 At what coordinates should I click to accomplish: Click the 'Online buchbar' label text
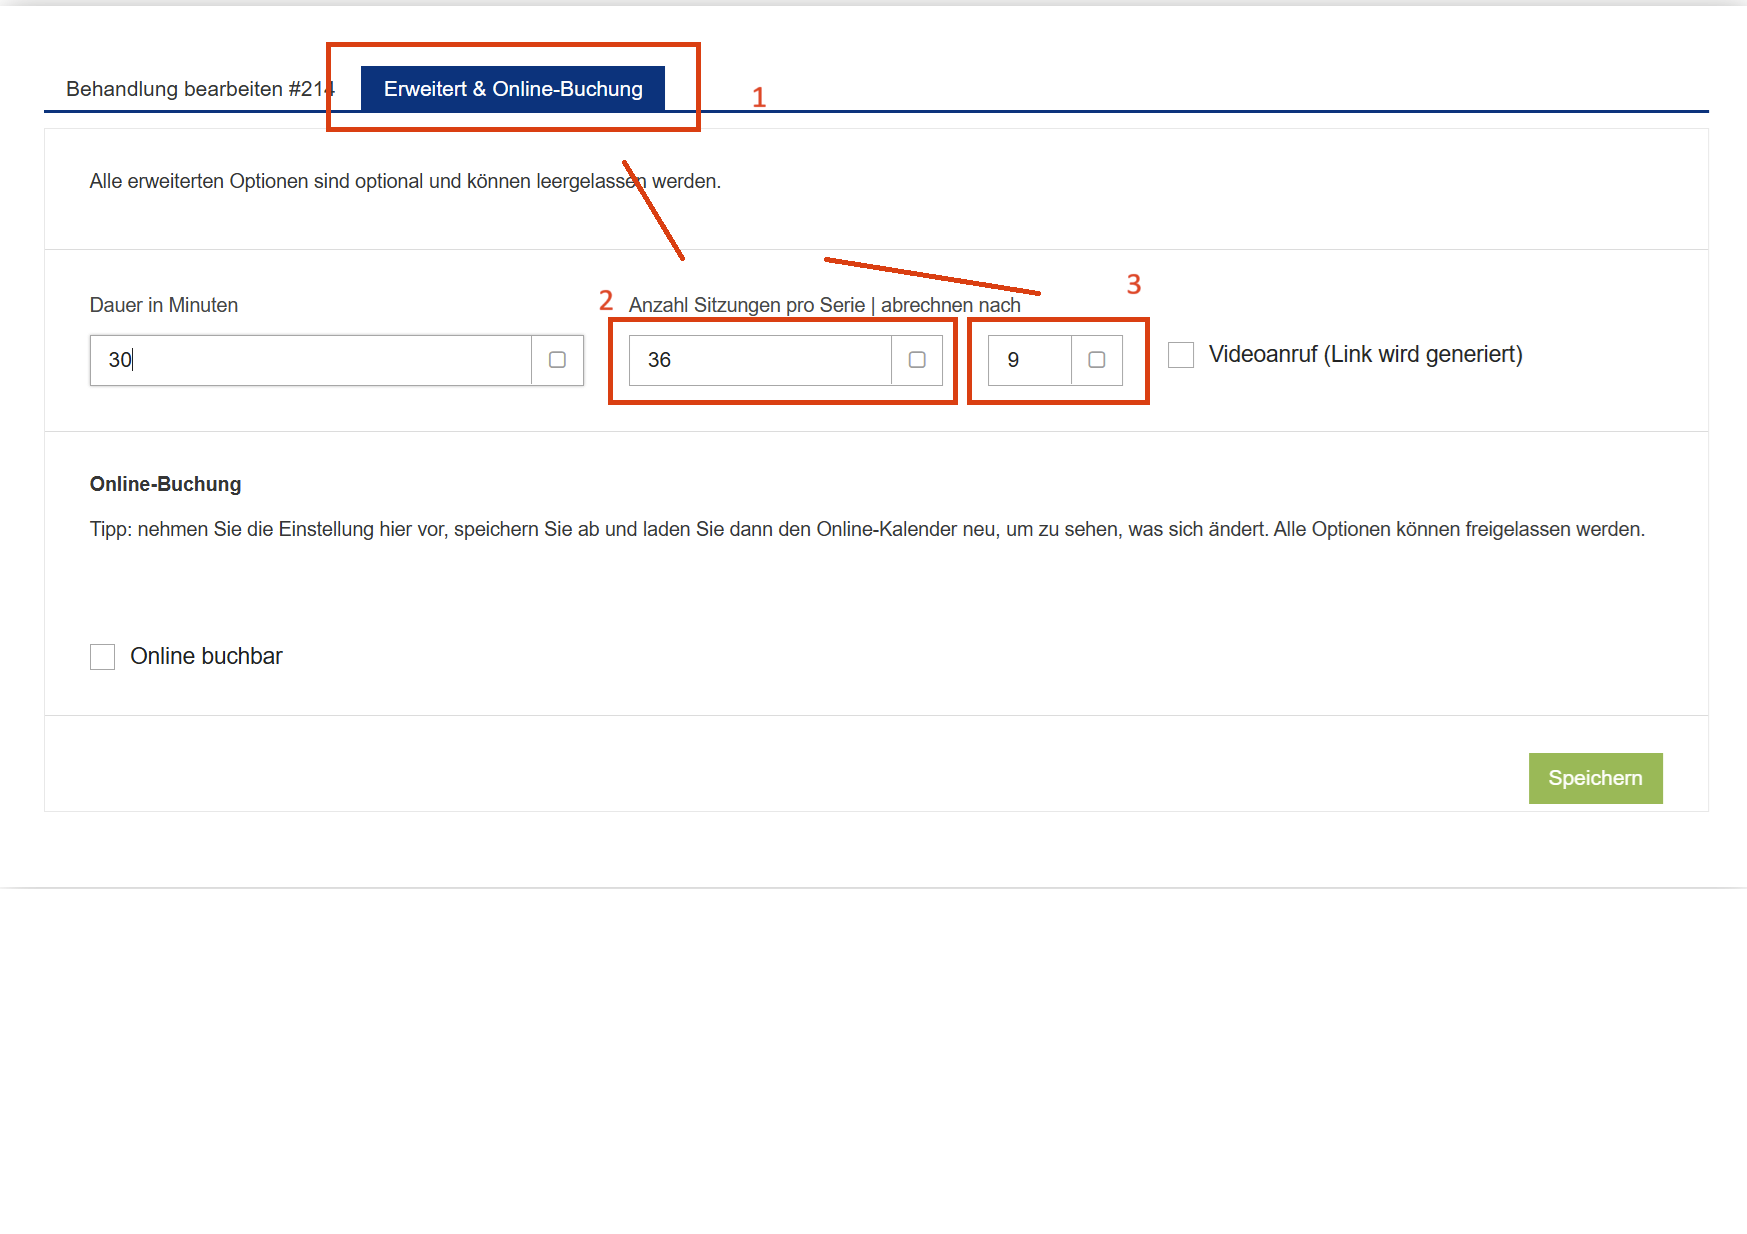pyautogui.click(x=207, y=657)
